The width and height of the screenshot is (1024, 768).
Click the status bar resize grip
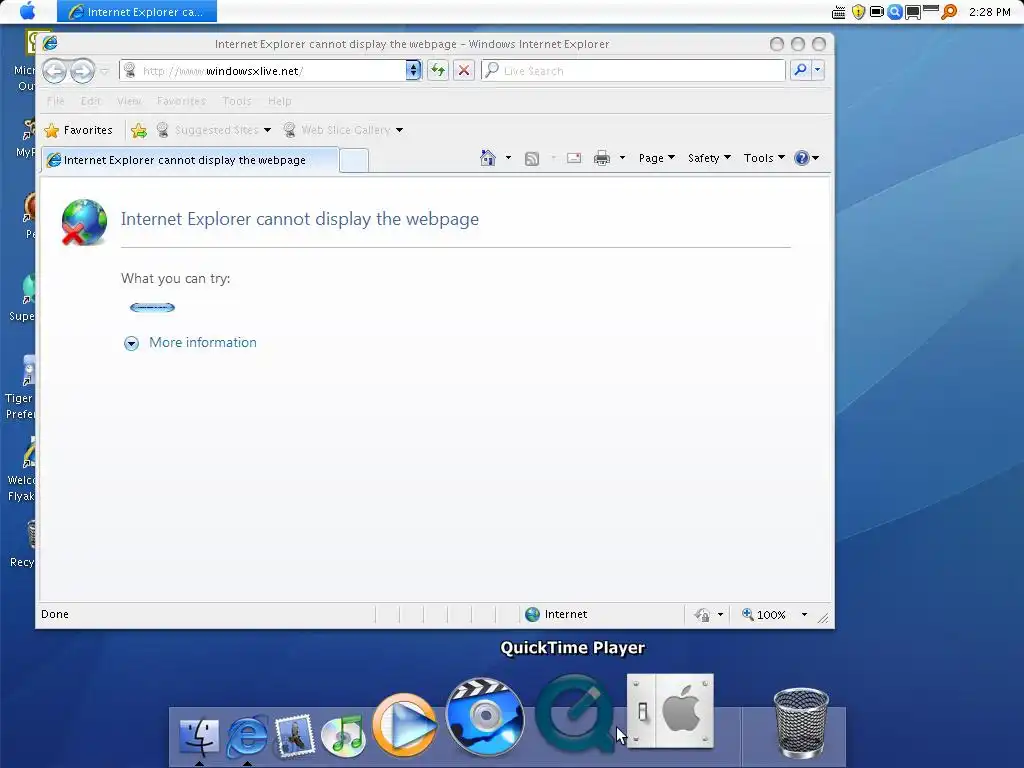823,618
